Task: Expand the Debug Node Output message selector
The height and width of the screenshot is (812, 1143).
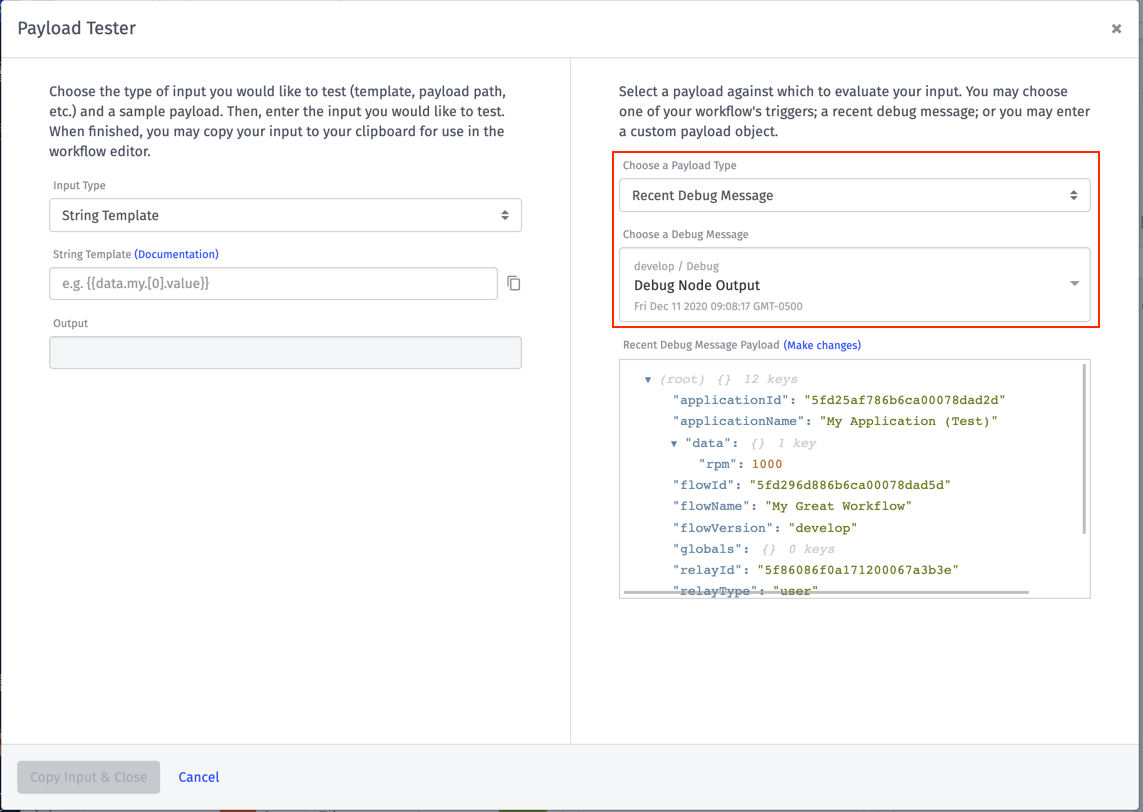Action: click(x=854, y=285)
